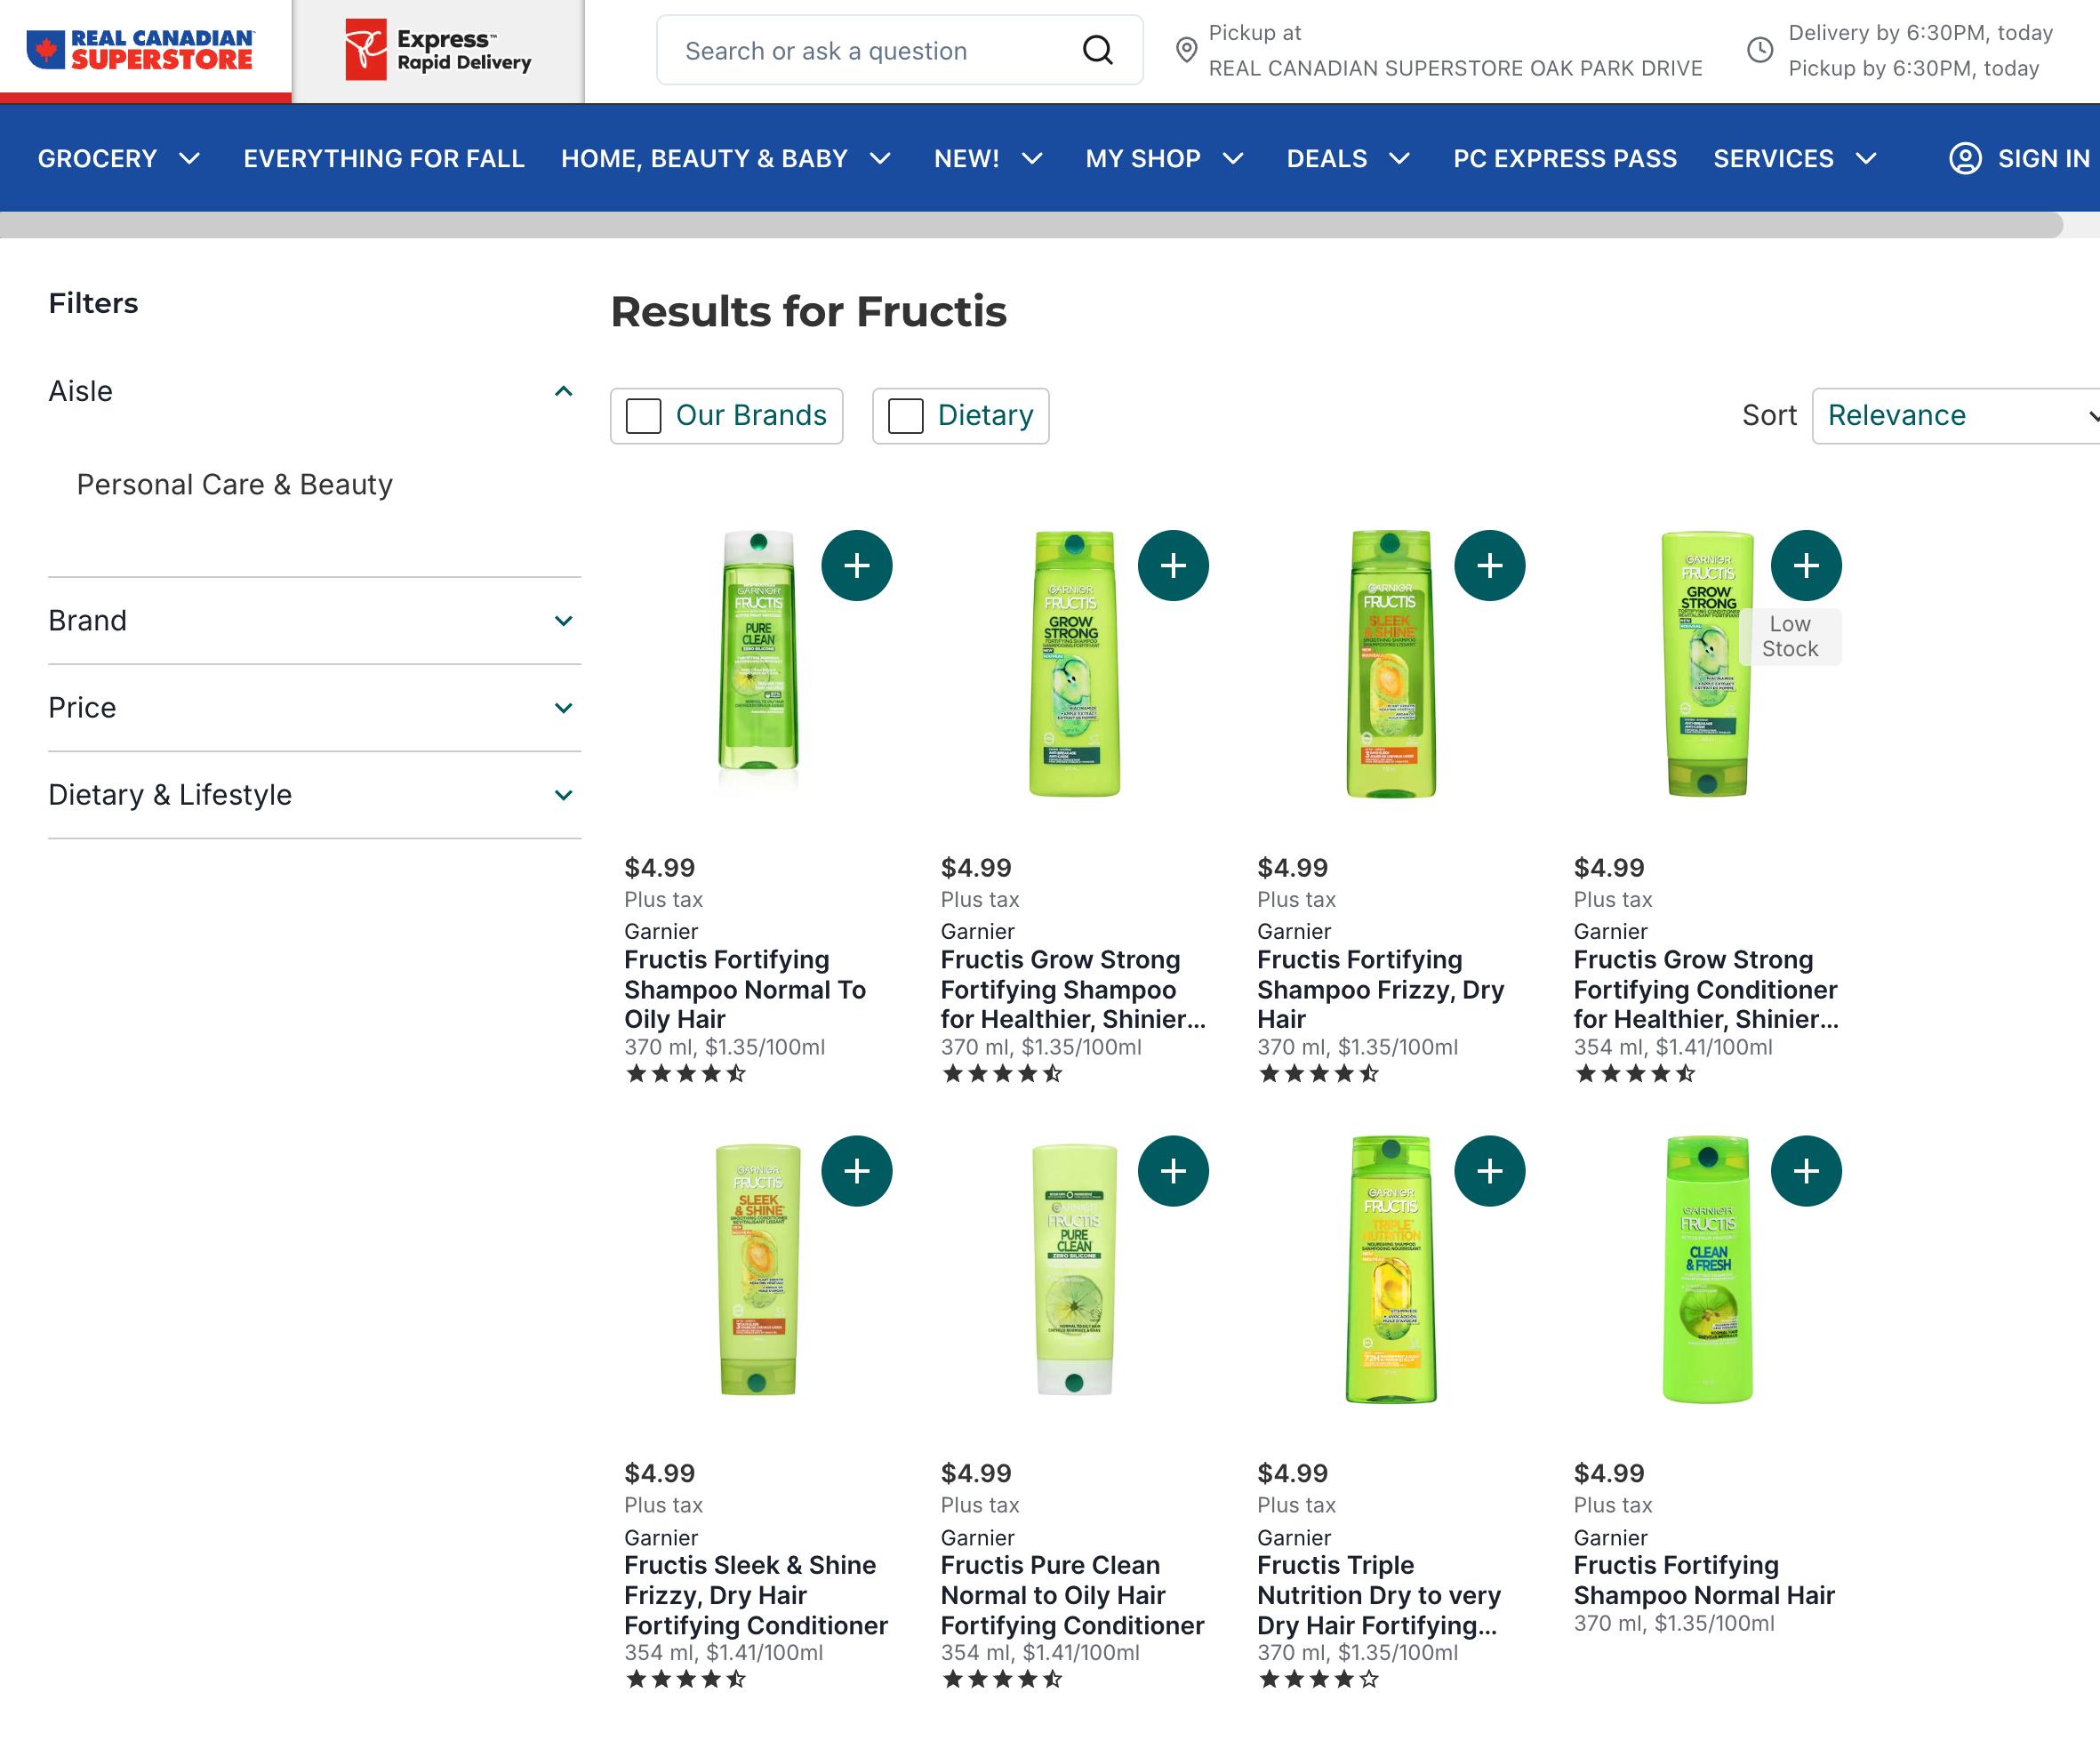Image resolution: width=2100 pixels, height=1741 pixels.
Task: Open the Real Canadian Superstore logo
Action: pos(141,50)
